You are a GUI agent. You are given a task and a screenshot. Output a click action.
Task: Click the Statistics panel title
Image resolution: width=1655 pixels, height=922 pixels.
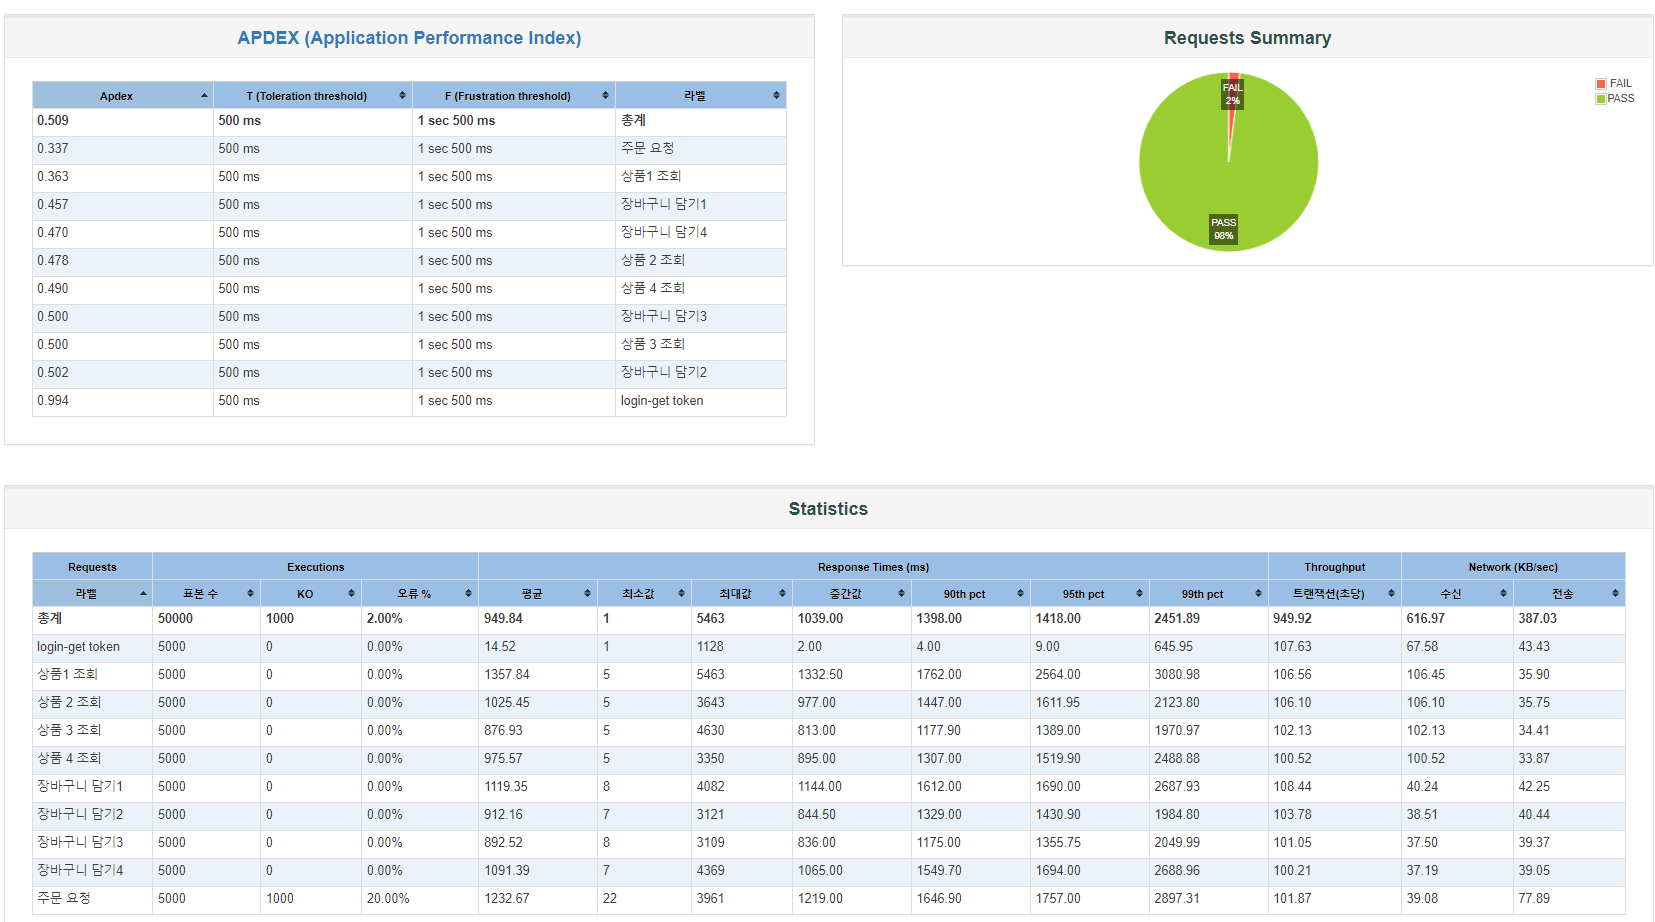pos(828,509)
